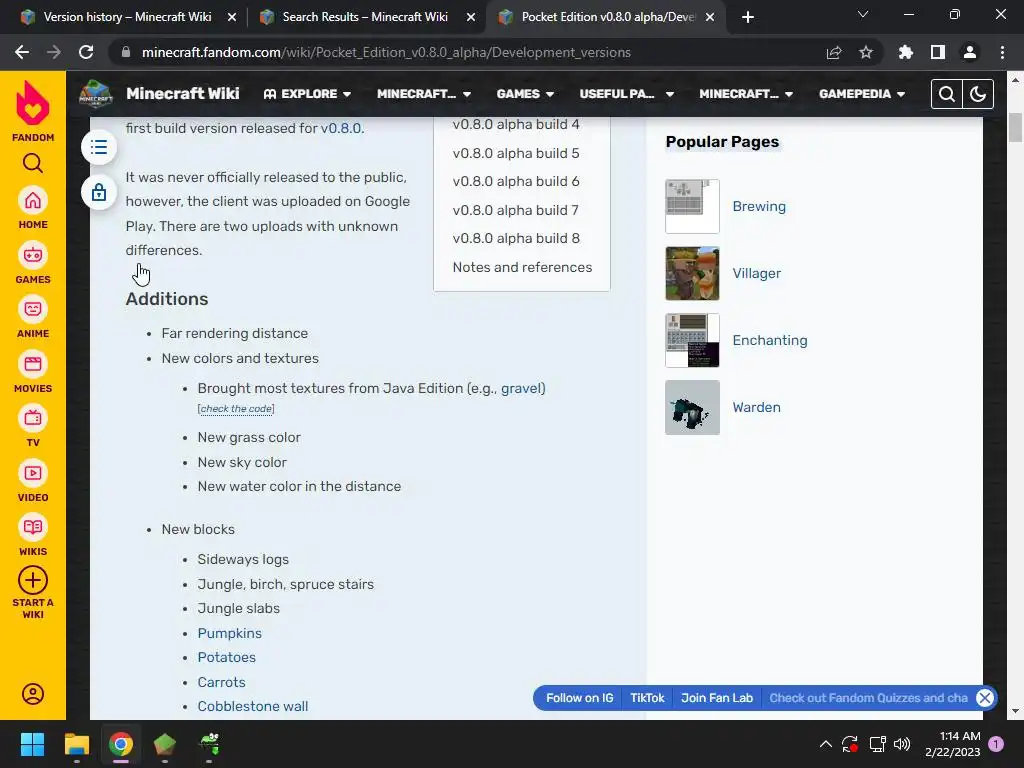Open the Potatoes link

click(x=227, y=657)
